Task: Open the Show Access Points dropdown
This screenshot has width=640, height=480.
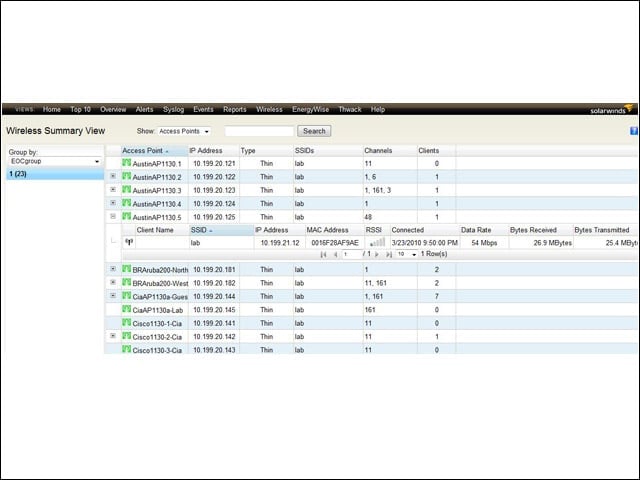Action: pos(184,131)
